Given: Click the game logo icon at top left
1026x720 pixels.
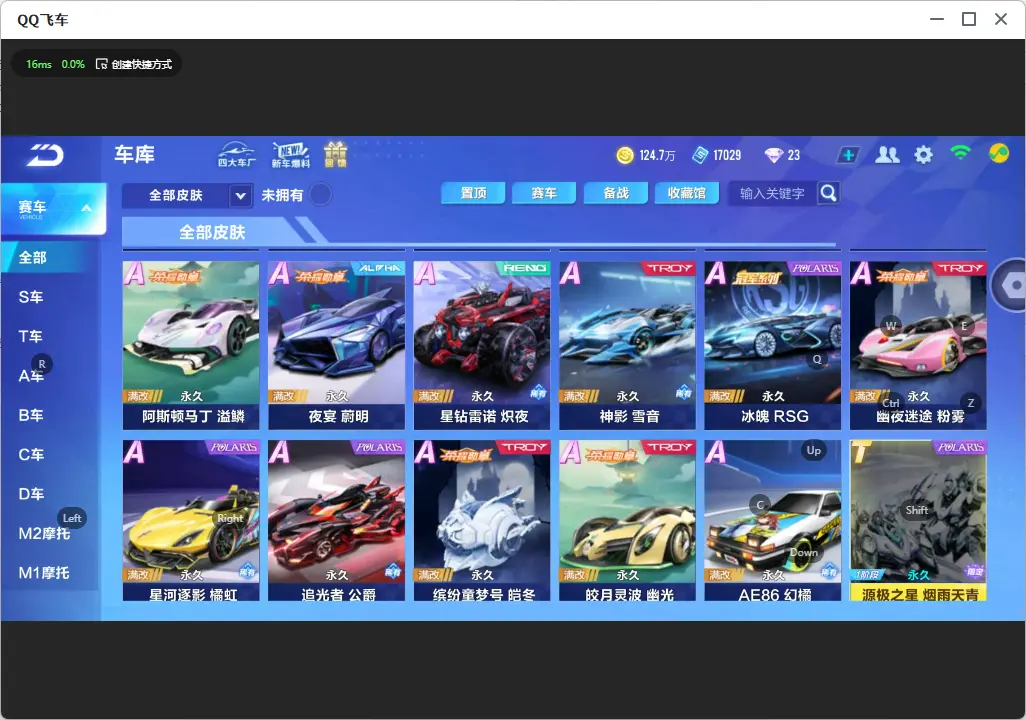Looking at the screenshot, I should 45,155.
